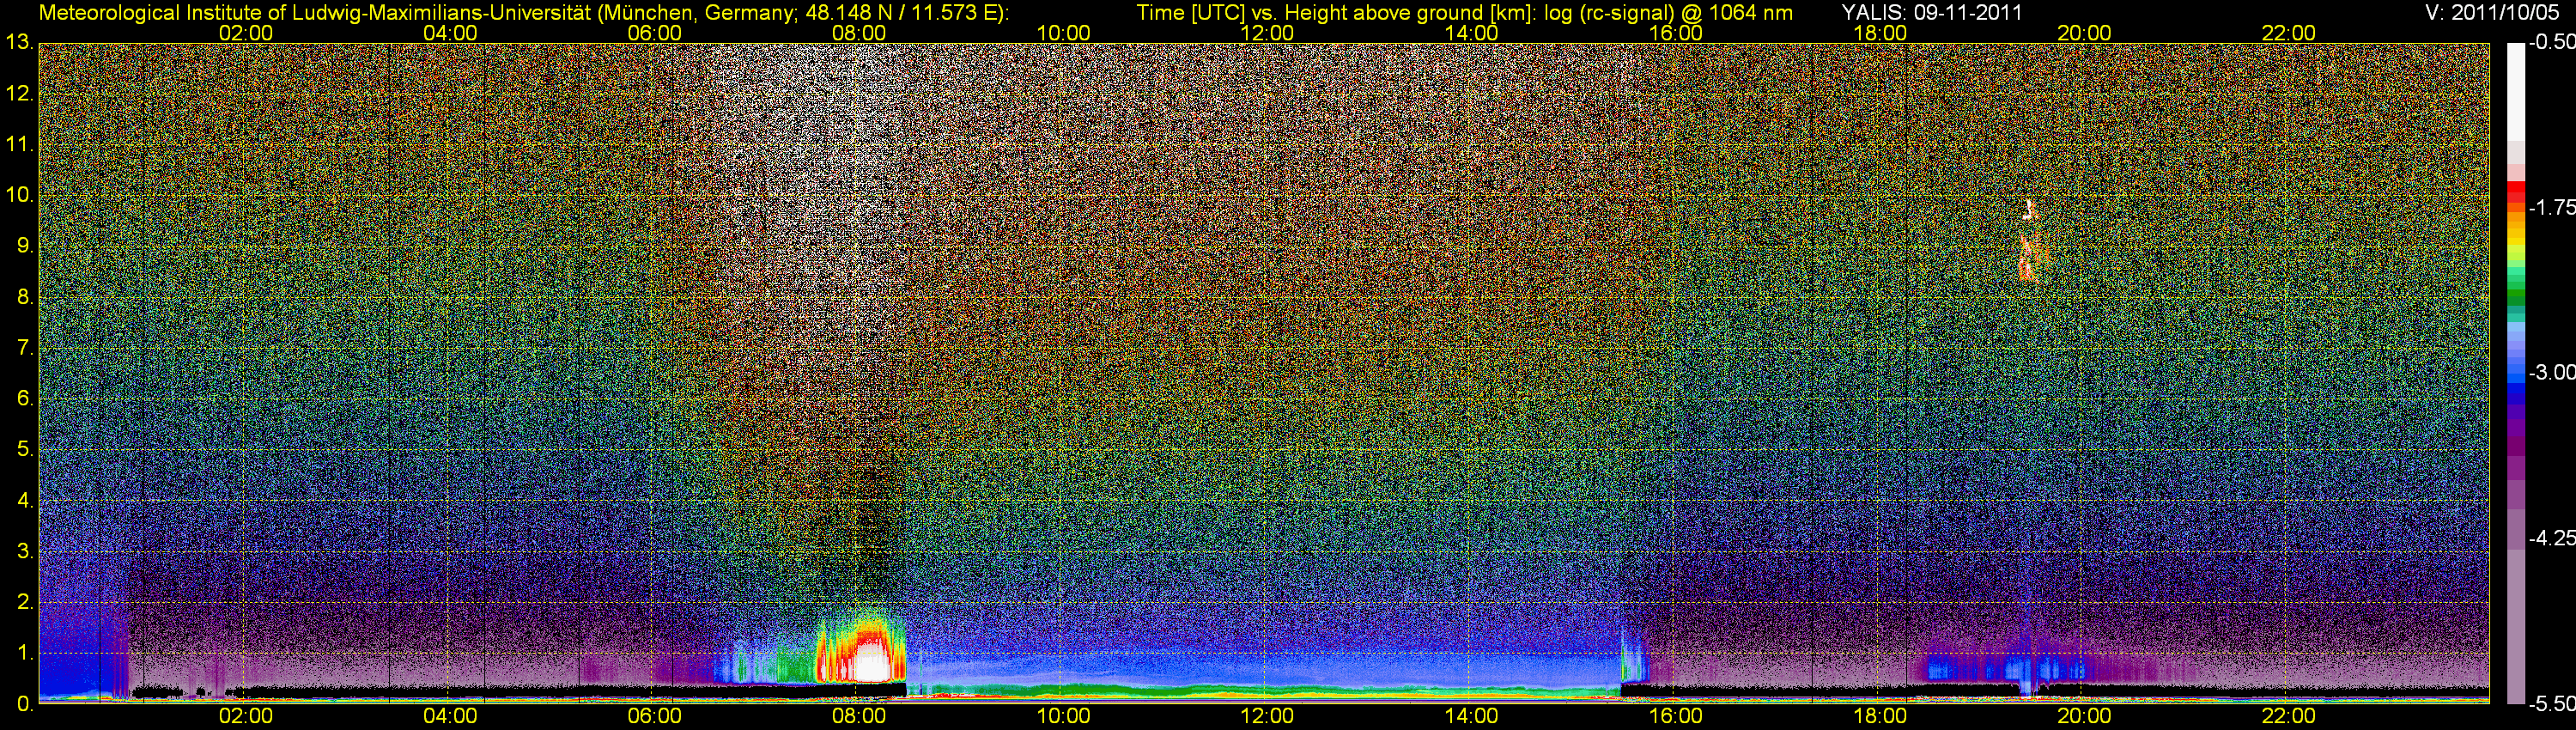Click the 02:00 label on the top time axis
Image resolution: width=2576 pixels, height=730 pixels.
[246, 33]
